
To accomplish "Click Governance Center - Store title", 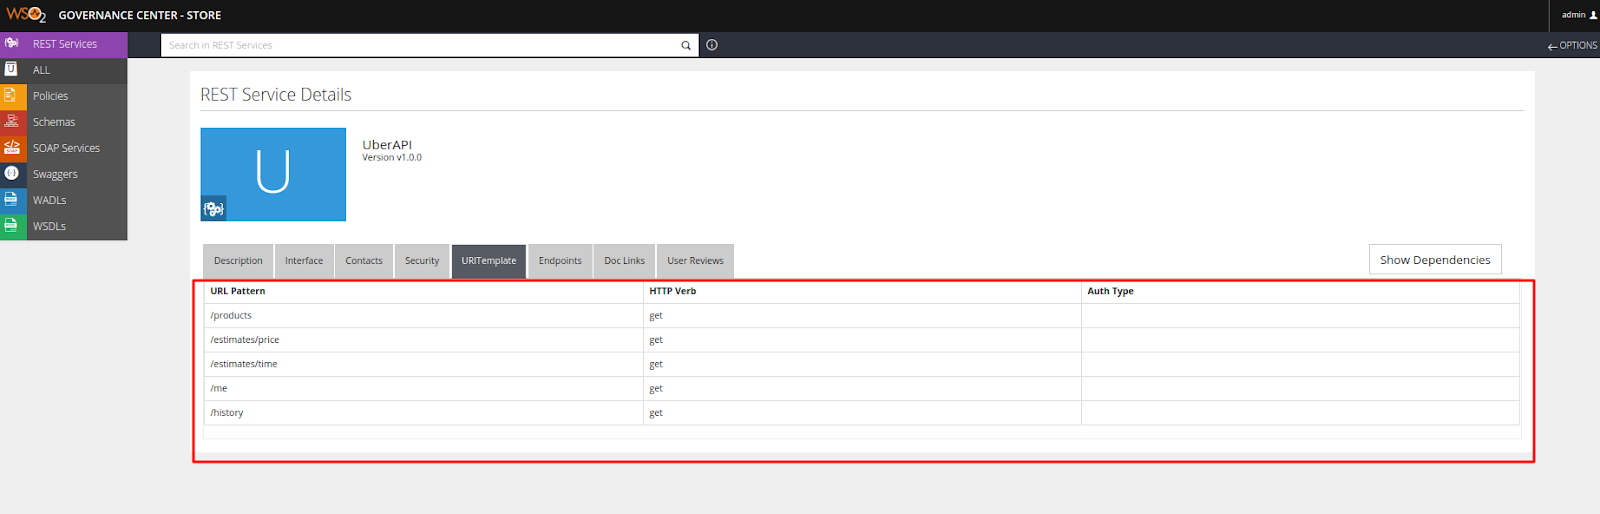I will 140,15.
